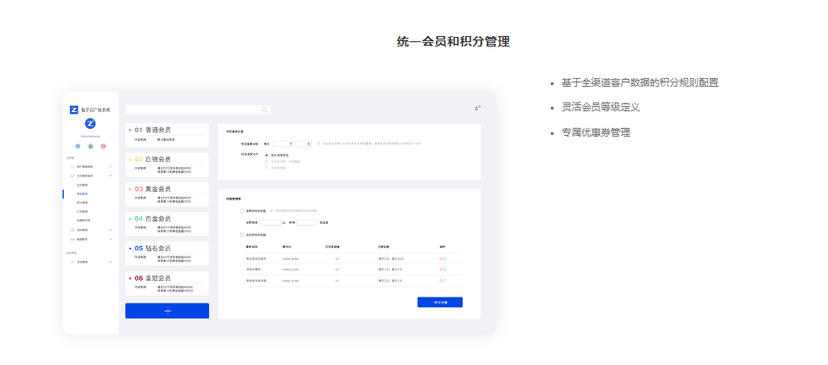Select the 01 普通会员 level card
Image resolution: width=828 pixels, height=365 pixels.
pos(167,135)
